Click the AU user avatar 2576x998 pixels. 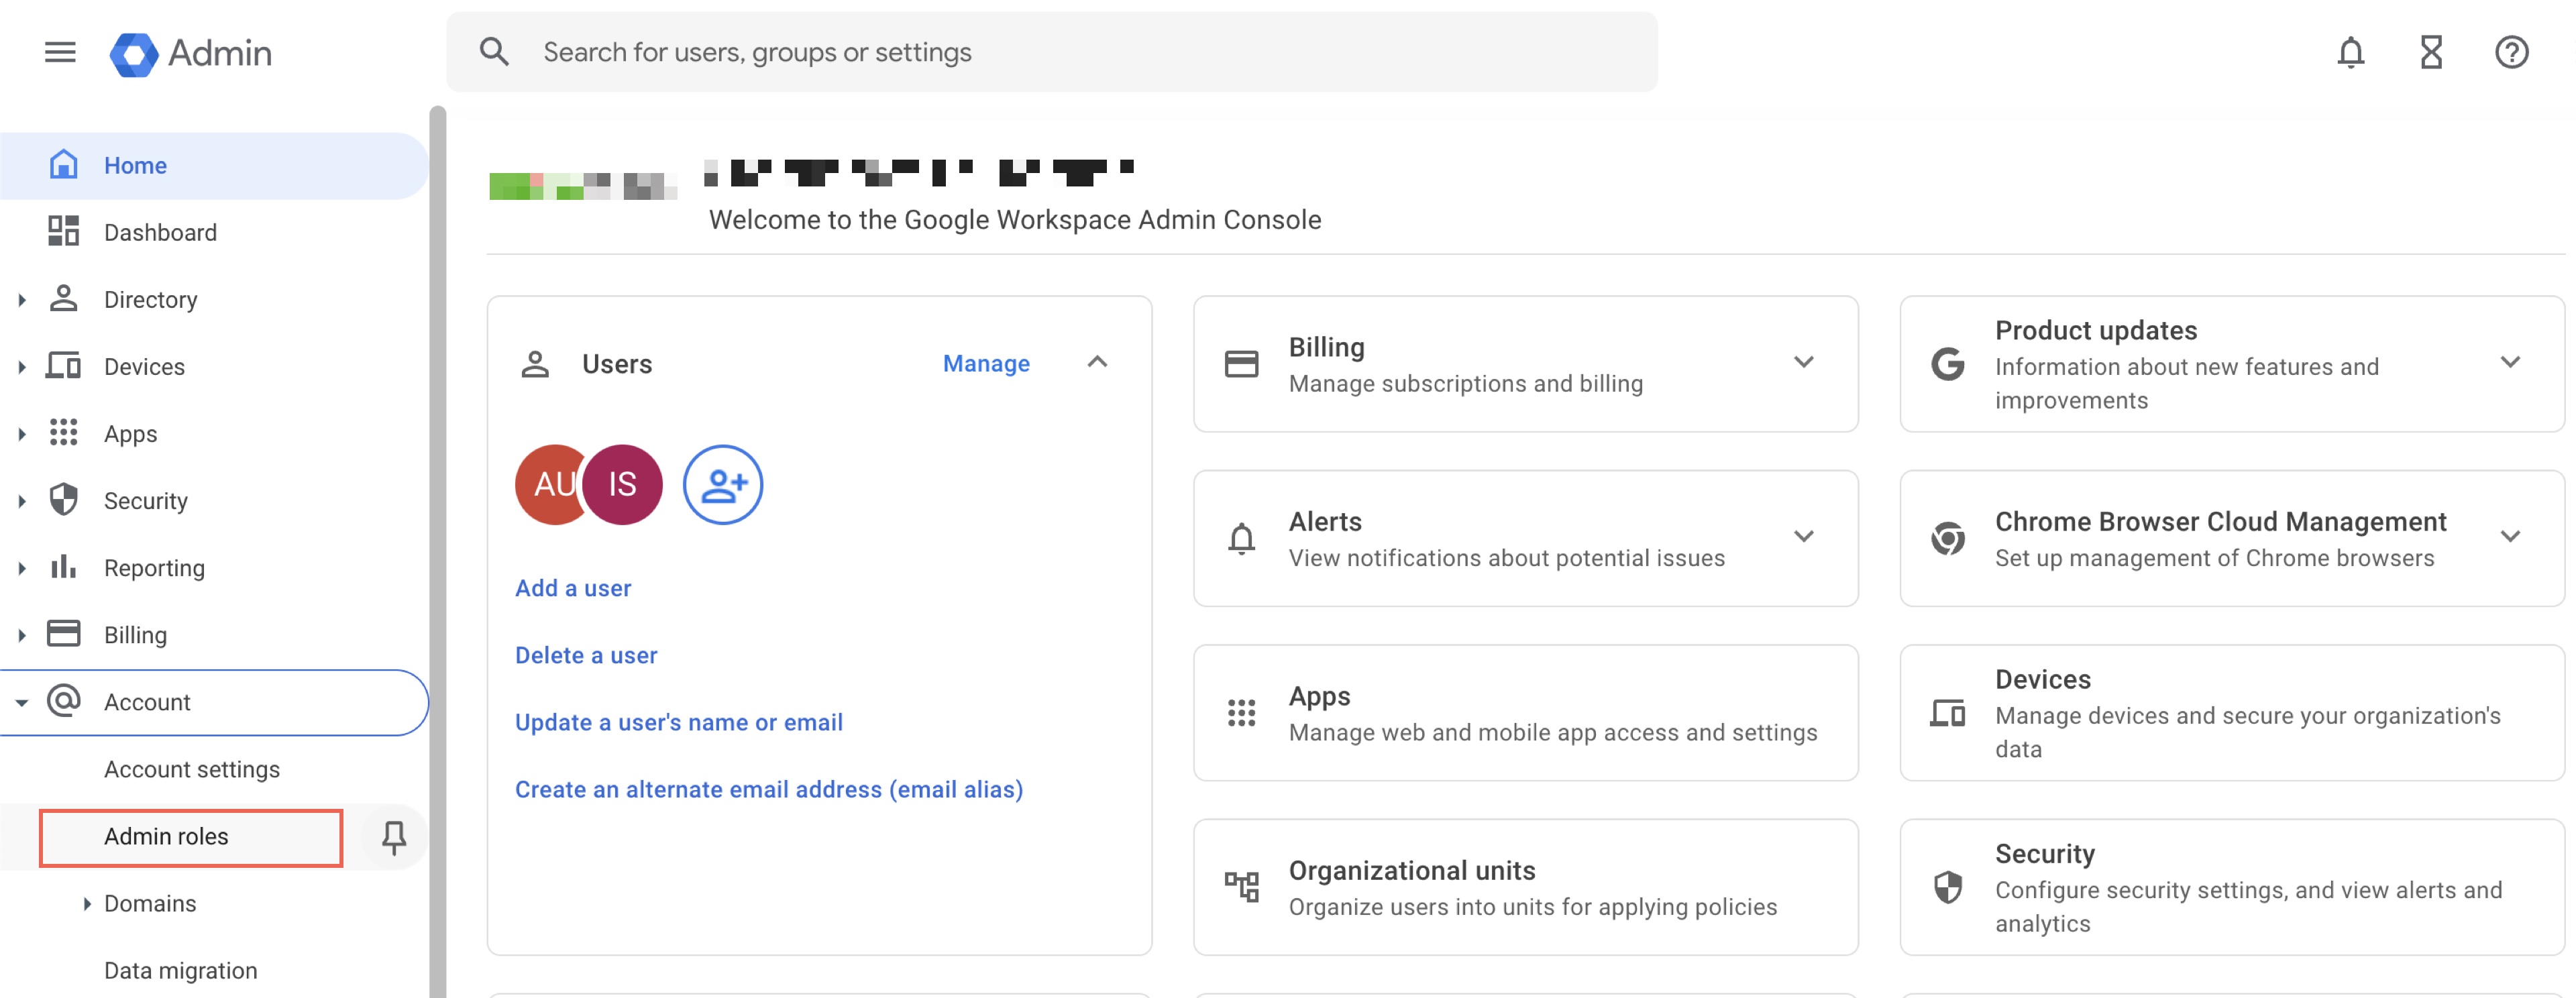(x=550, y=484)
